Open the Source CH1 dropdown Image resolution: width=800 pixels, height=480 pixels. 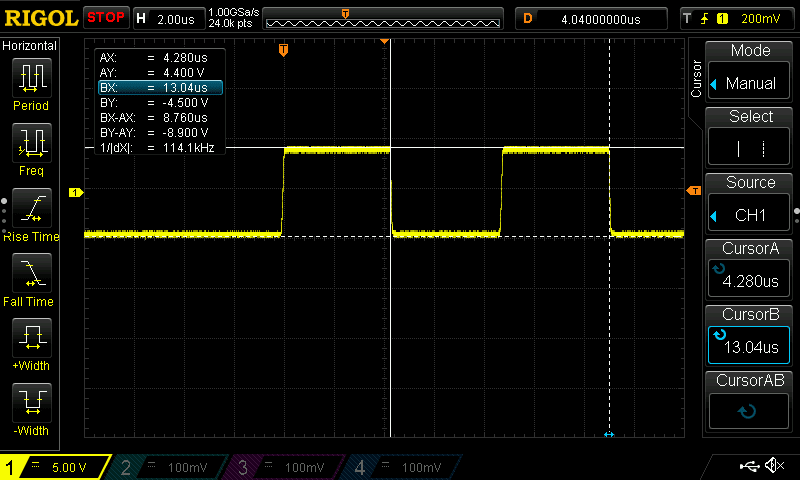(x=751, y=204)
